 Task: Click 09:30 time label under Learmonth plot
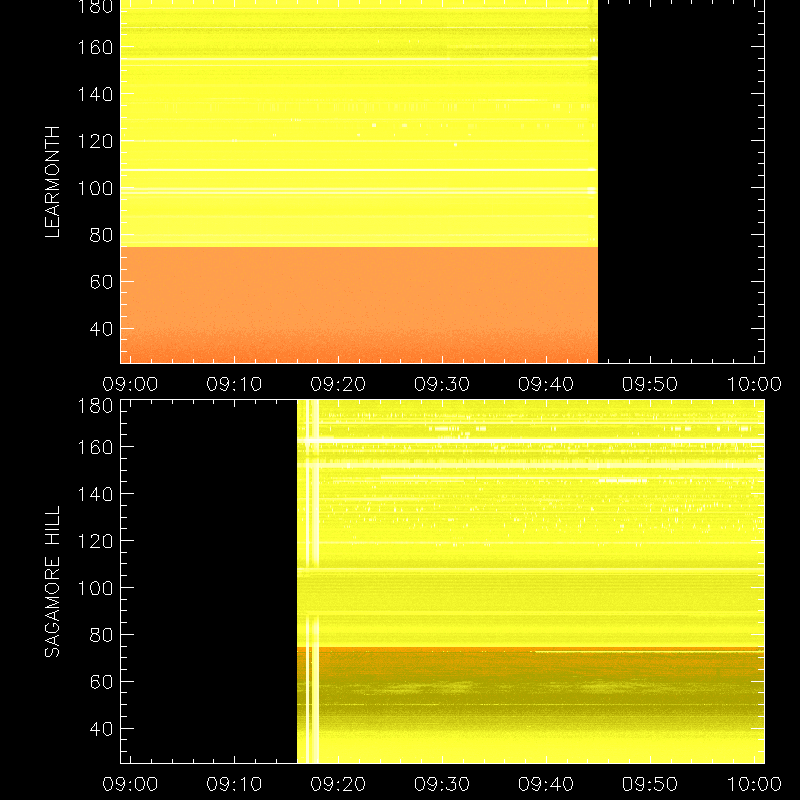pyautogui.click(x=442, y=384)
